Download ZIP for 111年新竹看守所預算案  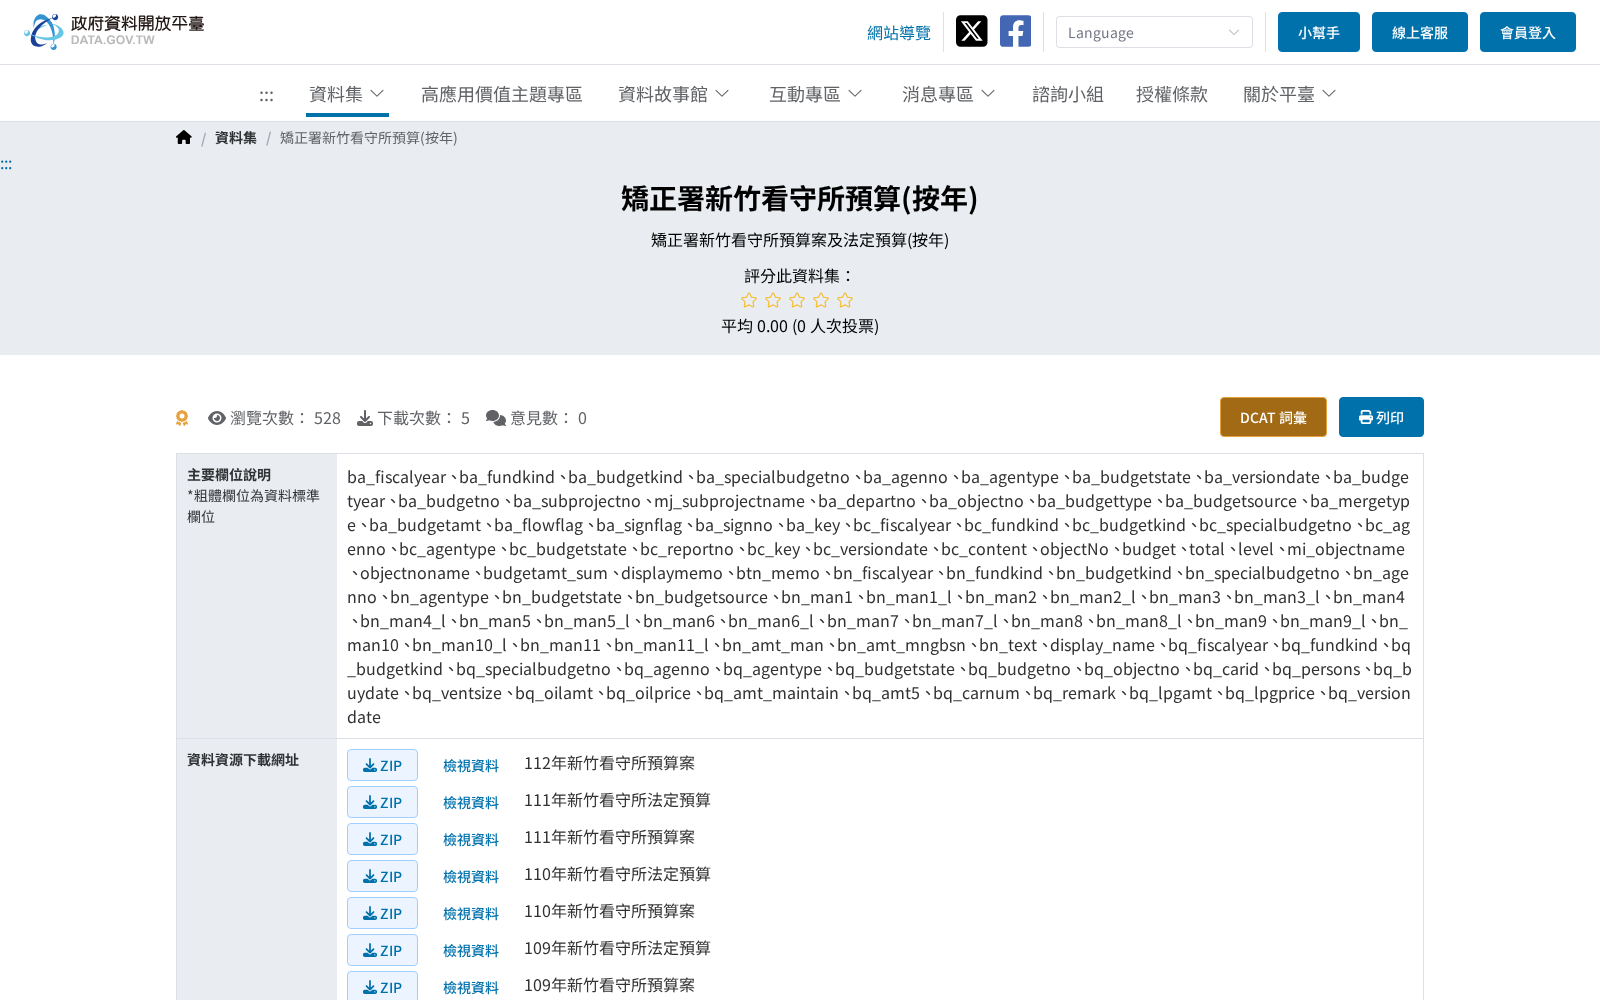pos(382,839)
